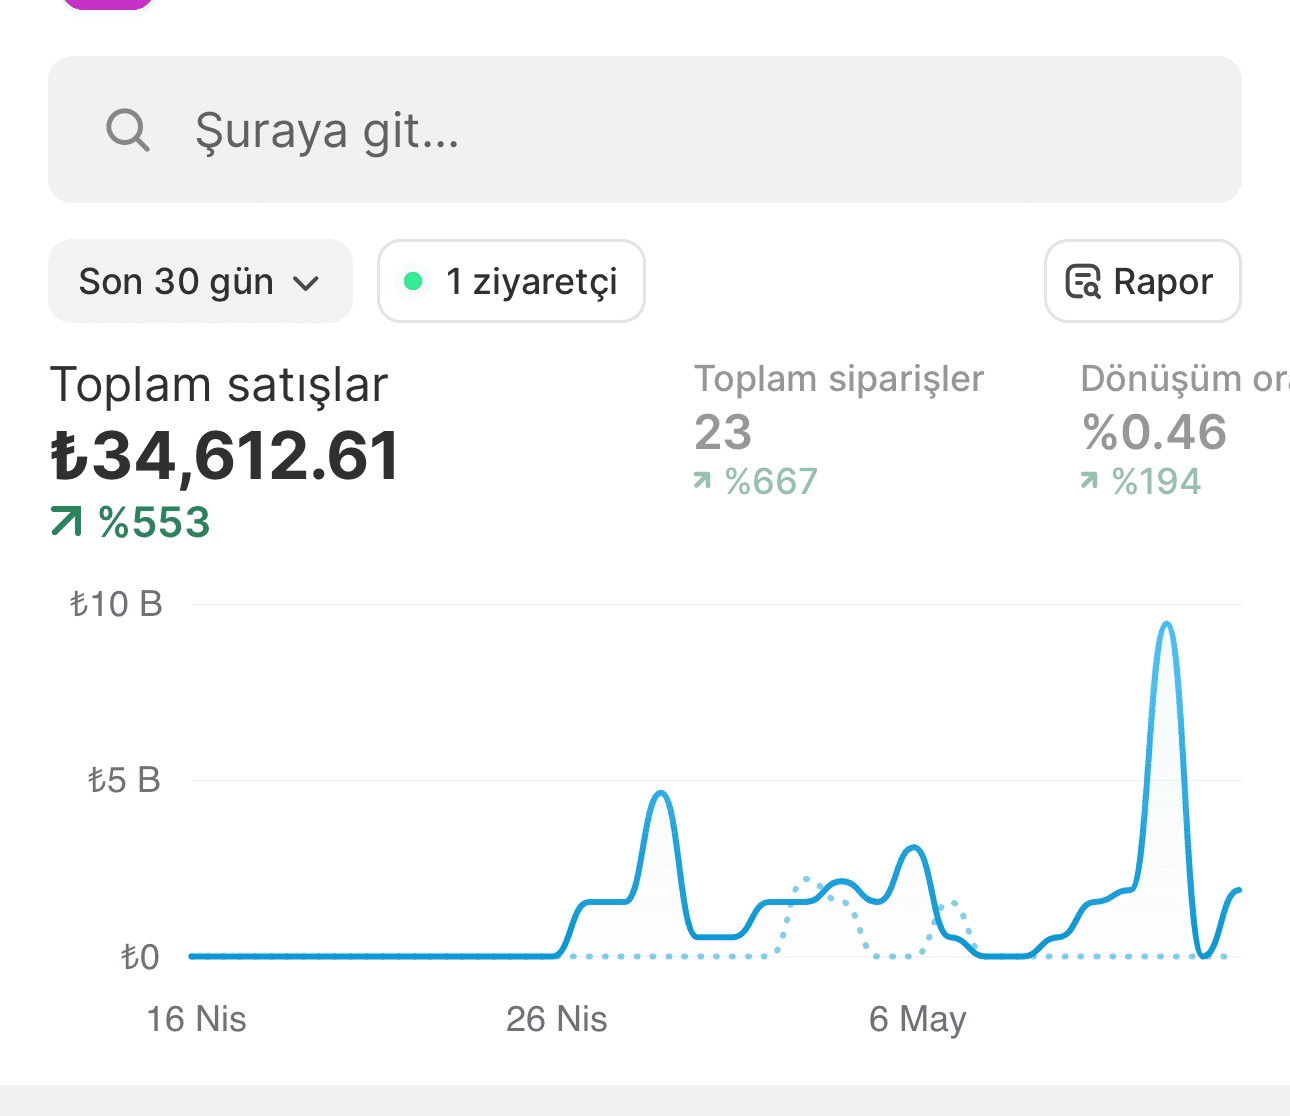Switch to the Dönüşüm oranı metric

[x=1185, y=379]
